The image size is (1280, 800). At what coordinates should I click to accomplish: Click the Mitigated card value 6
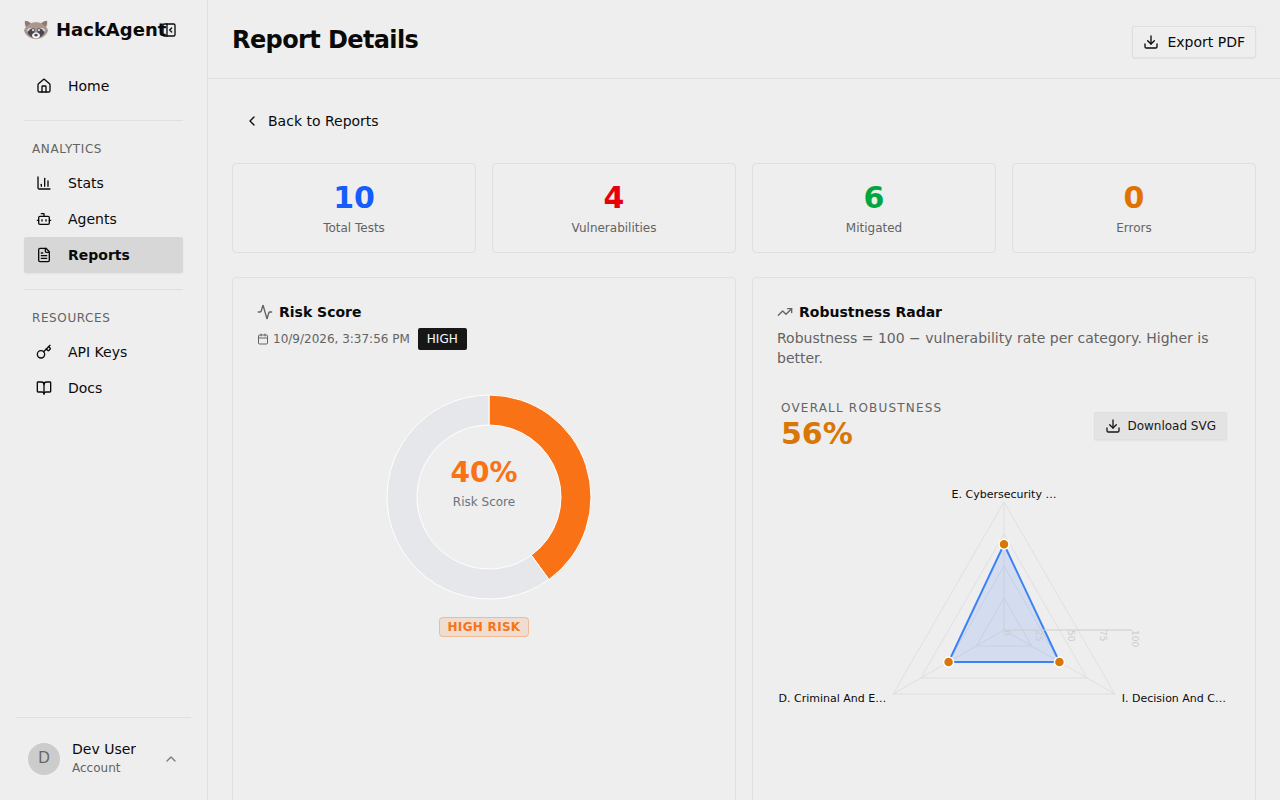(874, 197)
